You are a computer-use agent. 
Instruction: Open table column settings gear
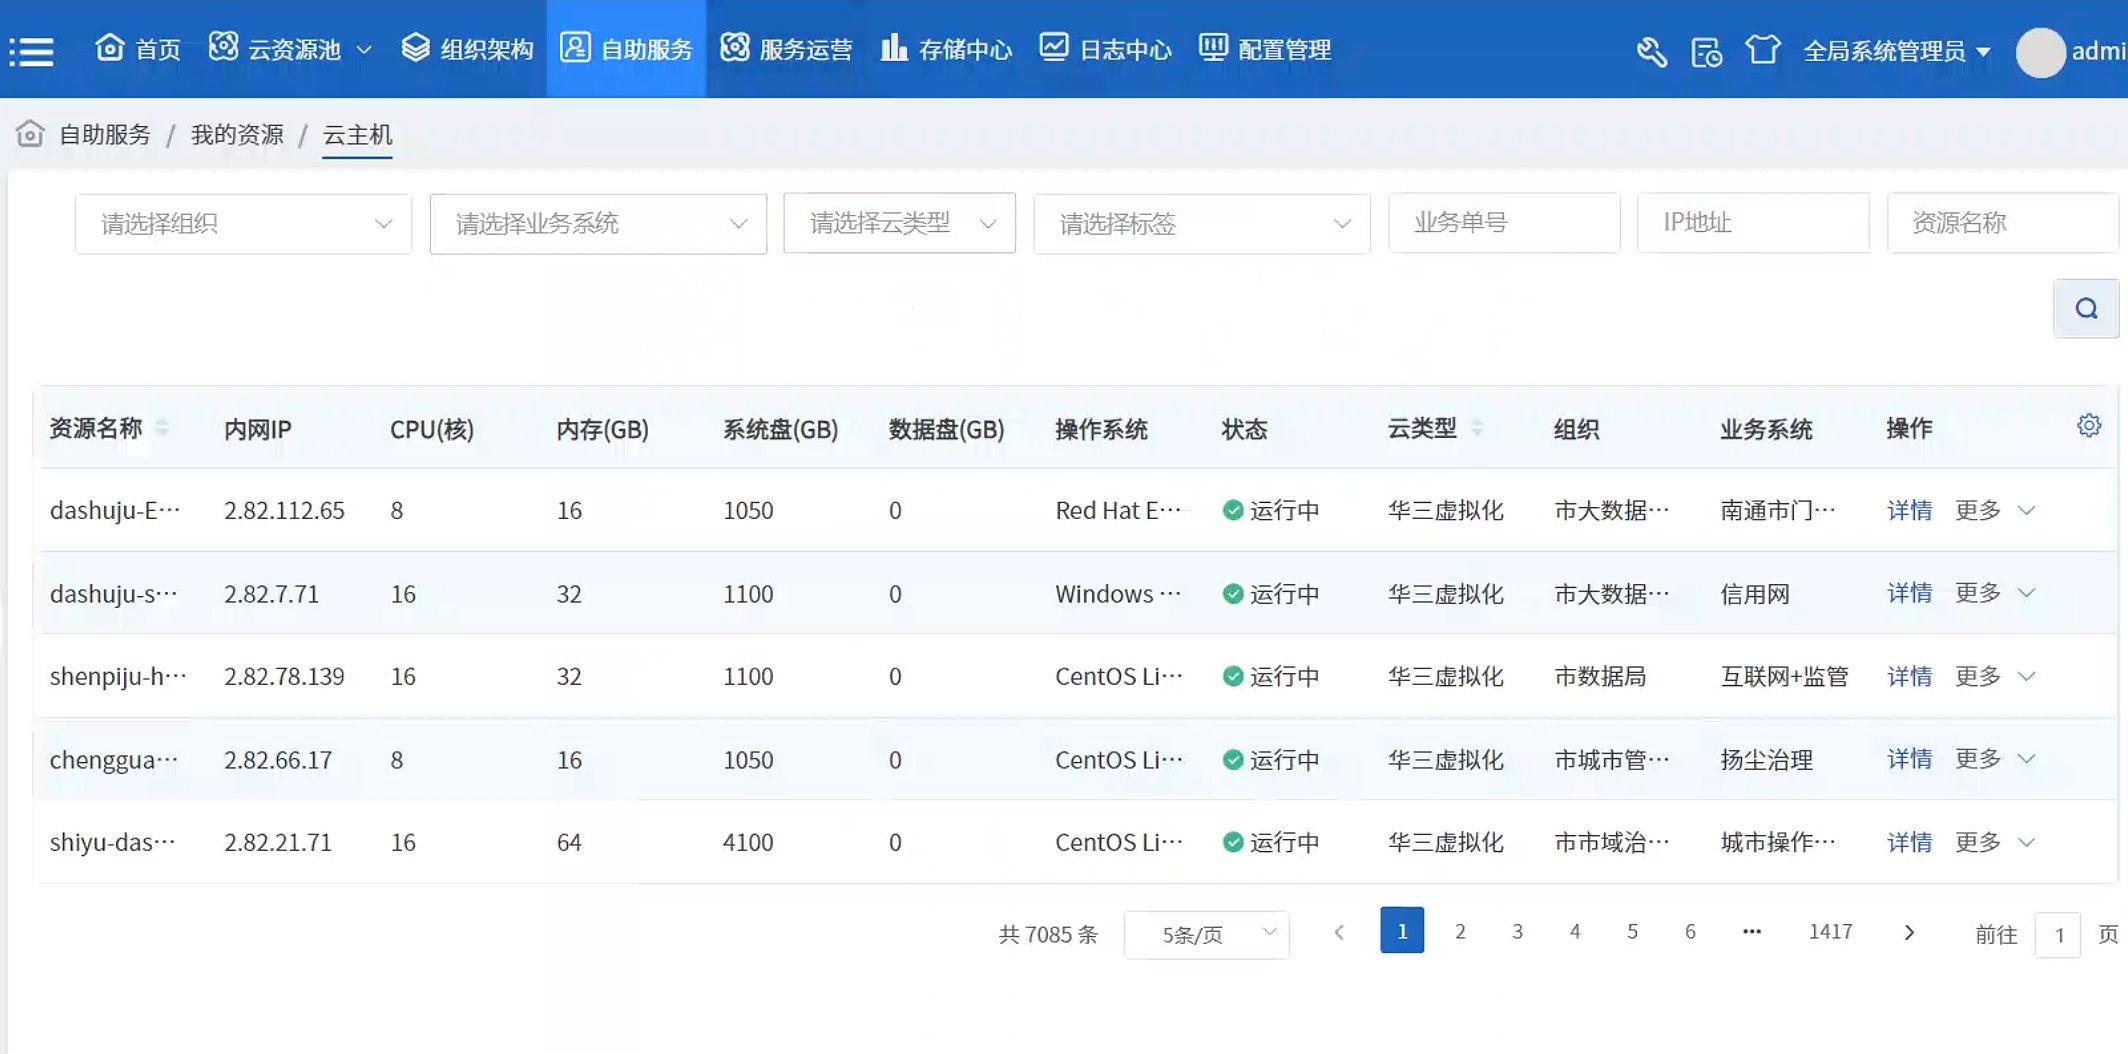2089,426
